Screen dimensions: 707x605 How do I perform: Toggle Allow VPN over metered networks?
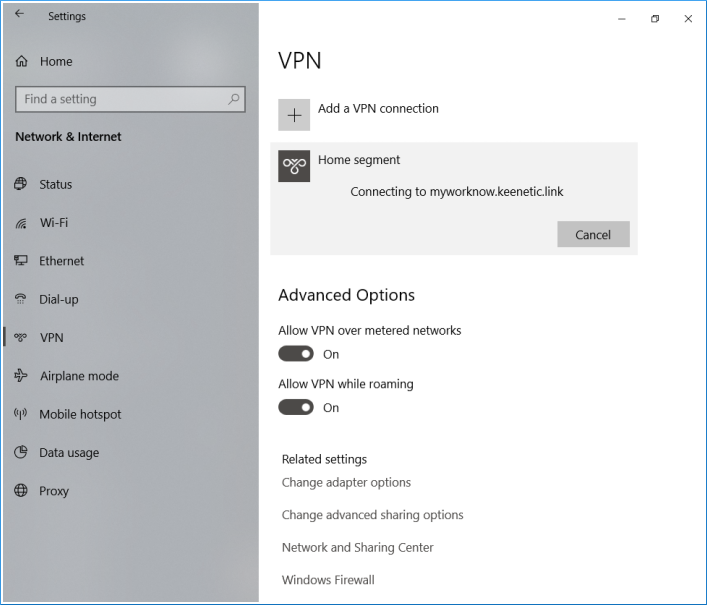click(296, 354)
